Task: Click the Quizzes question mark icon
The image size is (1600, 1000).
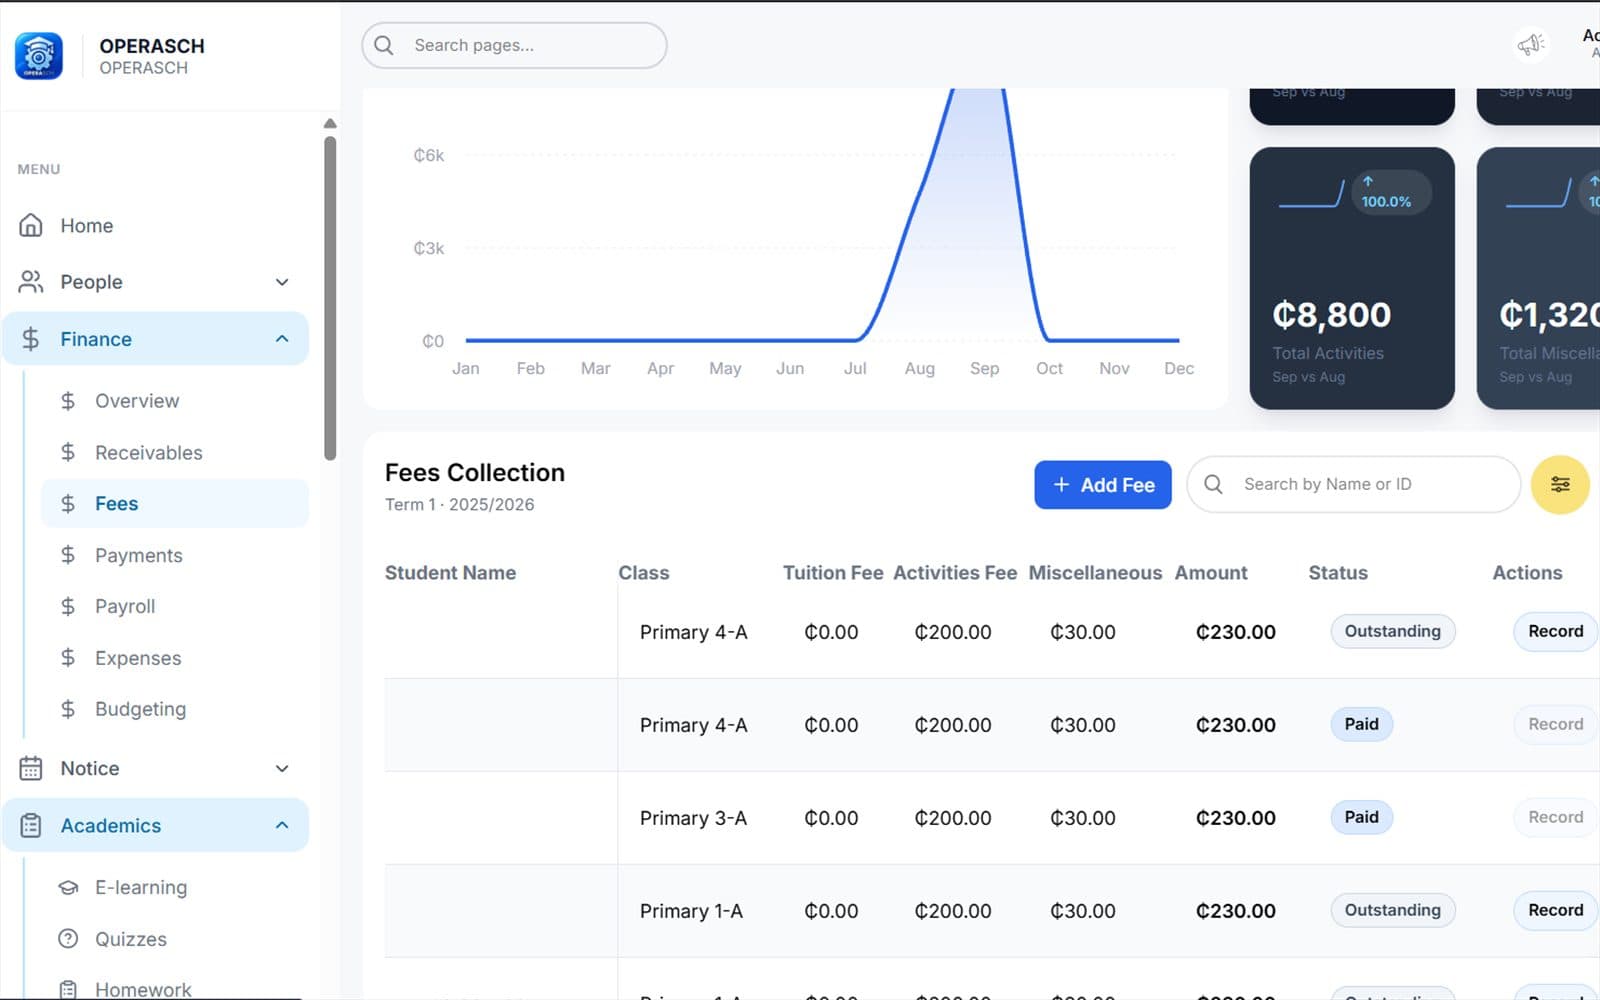Action: pyautogui.click(x=68, y=939)
